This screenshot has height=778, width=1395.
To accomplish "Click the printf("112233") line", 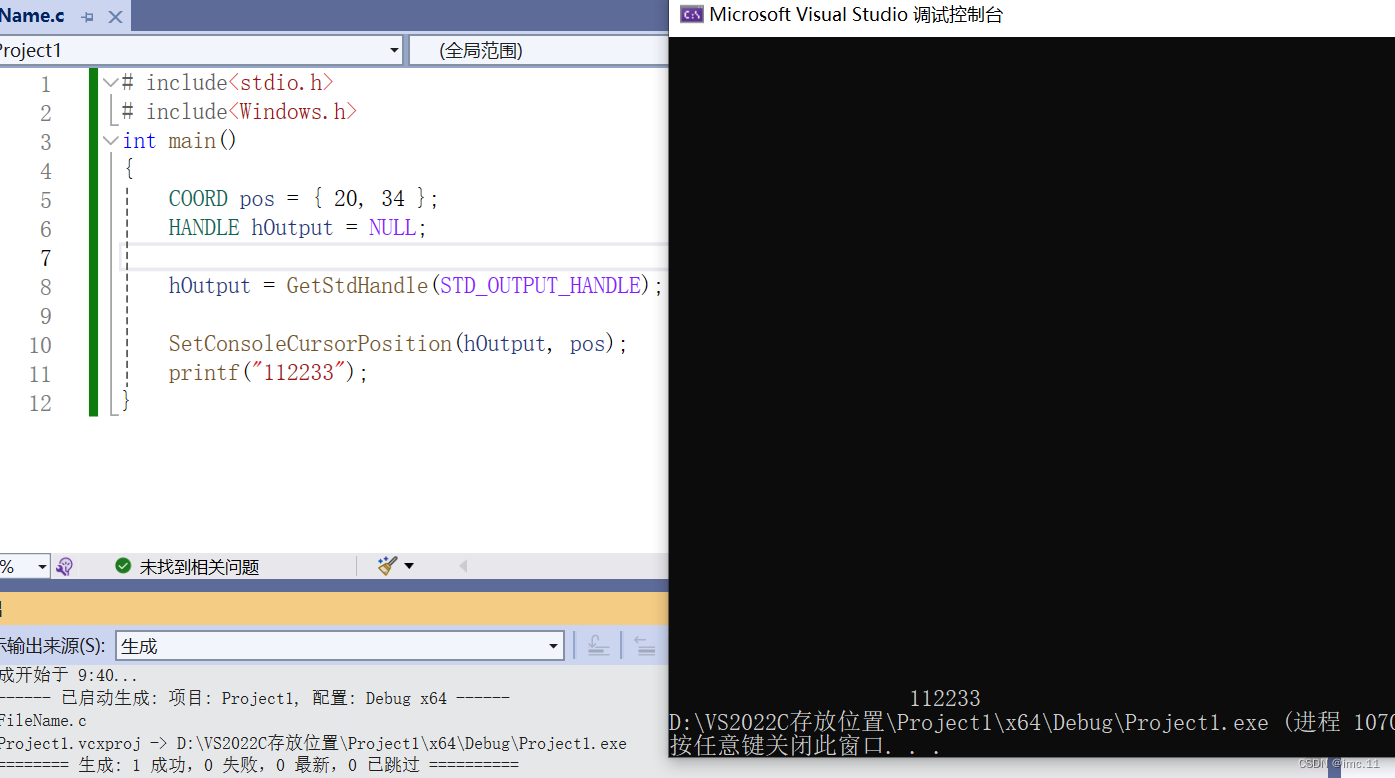I will click(x=268, y=373).
